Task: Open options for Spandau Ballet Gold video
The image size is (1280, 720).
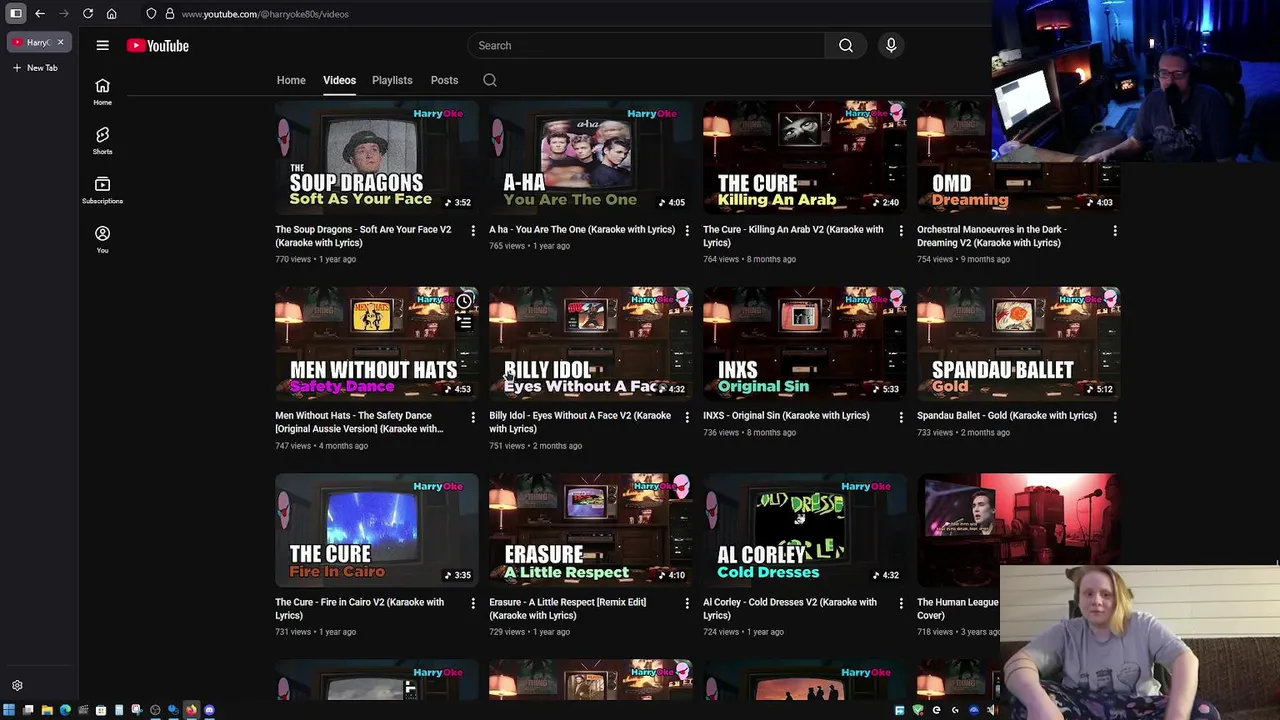Action: coord(1115,417)
